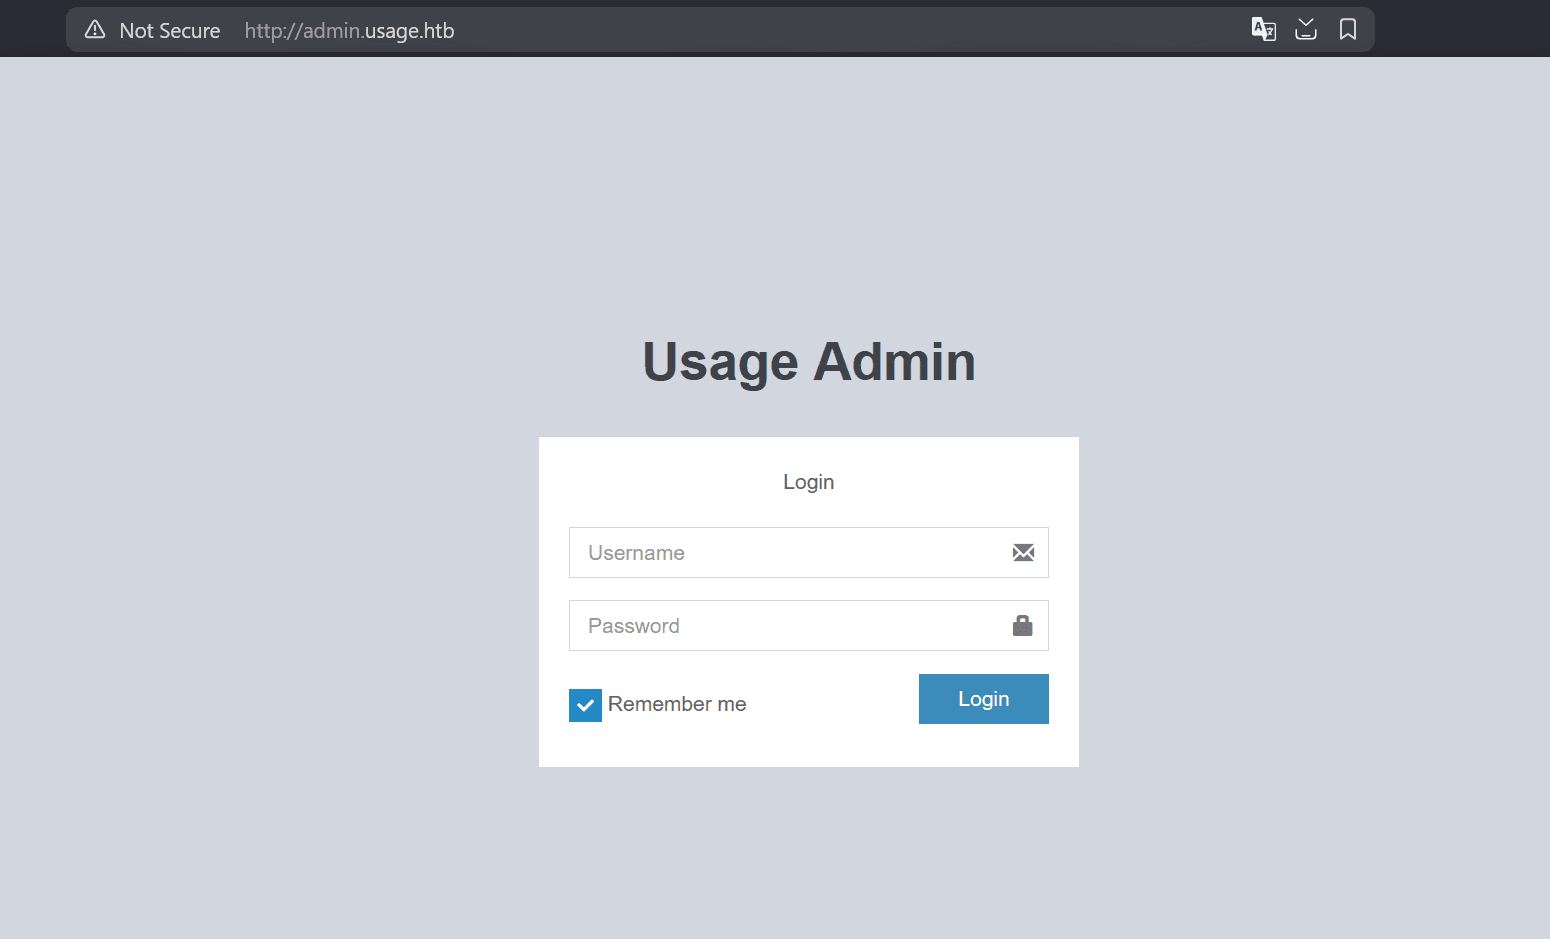Disable the blue Remember me tick box
The height and width of the screenshot is (939, 1550).
pyautogui.click(x=585, y=704)
